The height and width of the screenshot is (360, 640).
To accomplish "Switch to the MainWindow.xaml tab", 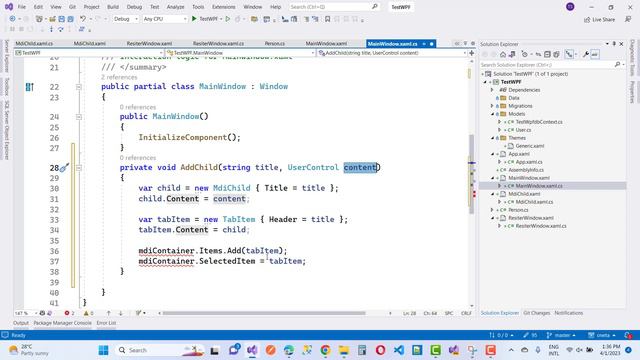I will pos(326,43).
